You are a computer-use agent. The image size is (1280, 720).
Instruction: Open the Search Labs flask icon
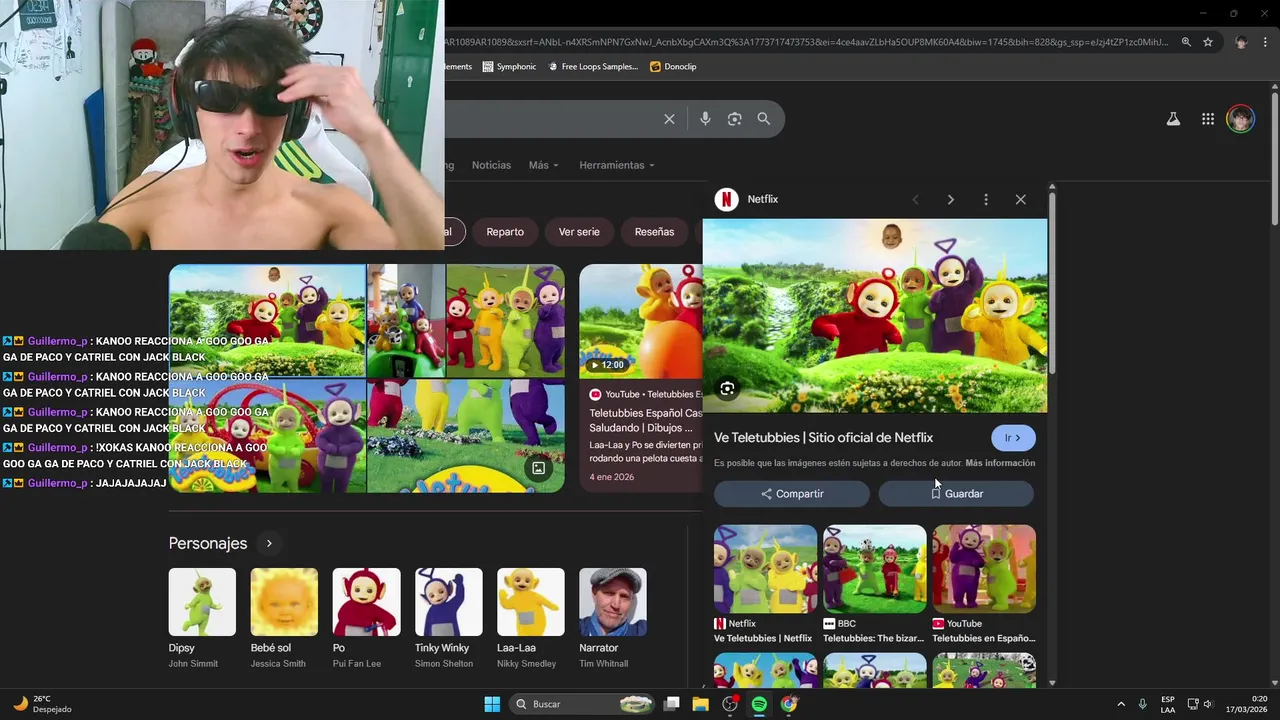1173,119
